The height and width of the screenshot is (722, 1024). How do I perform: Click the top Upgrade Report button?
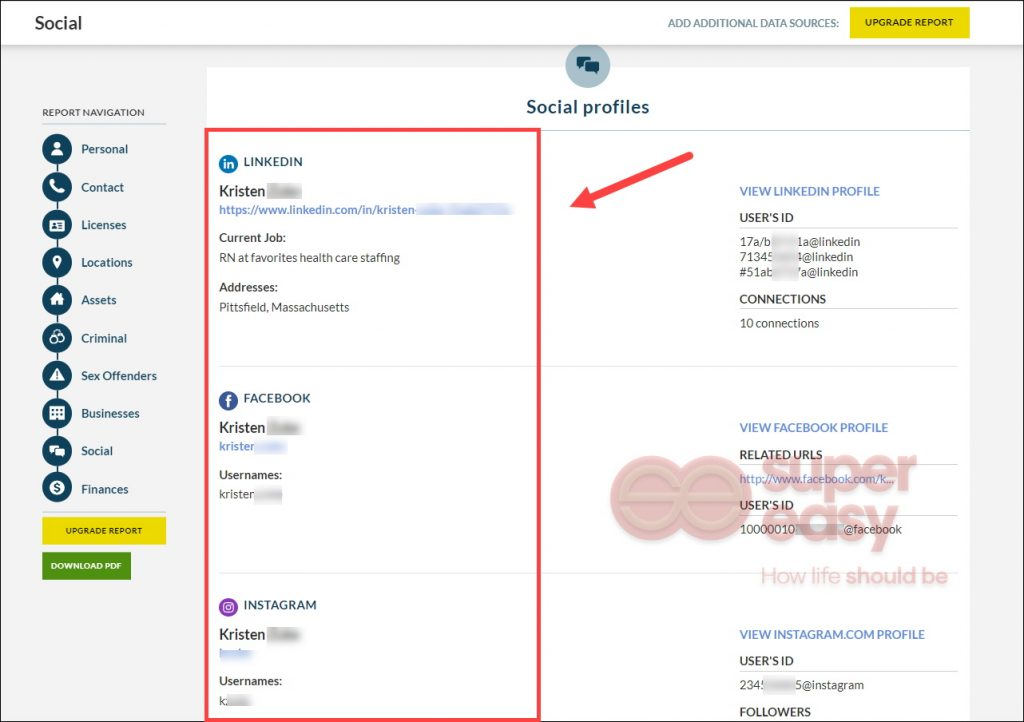[909, 22]
